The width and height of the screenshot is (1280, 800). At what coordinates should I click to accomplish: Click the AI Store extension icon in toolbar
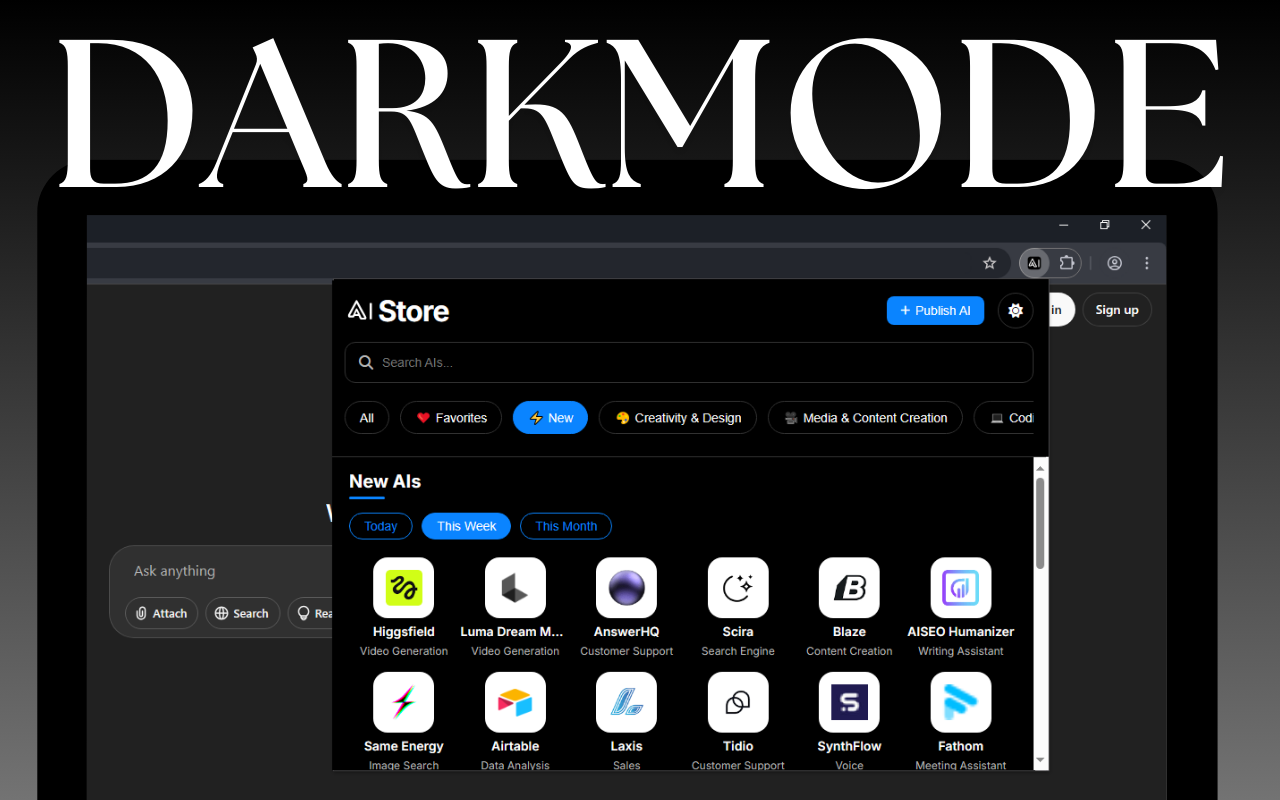[x=1034, y=263]
